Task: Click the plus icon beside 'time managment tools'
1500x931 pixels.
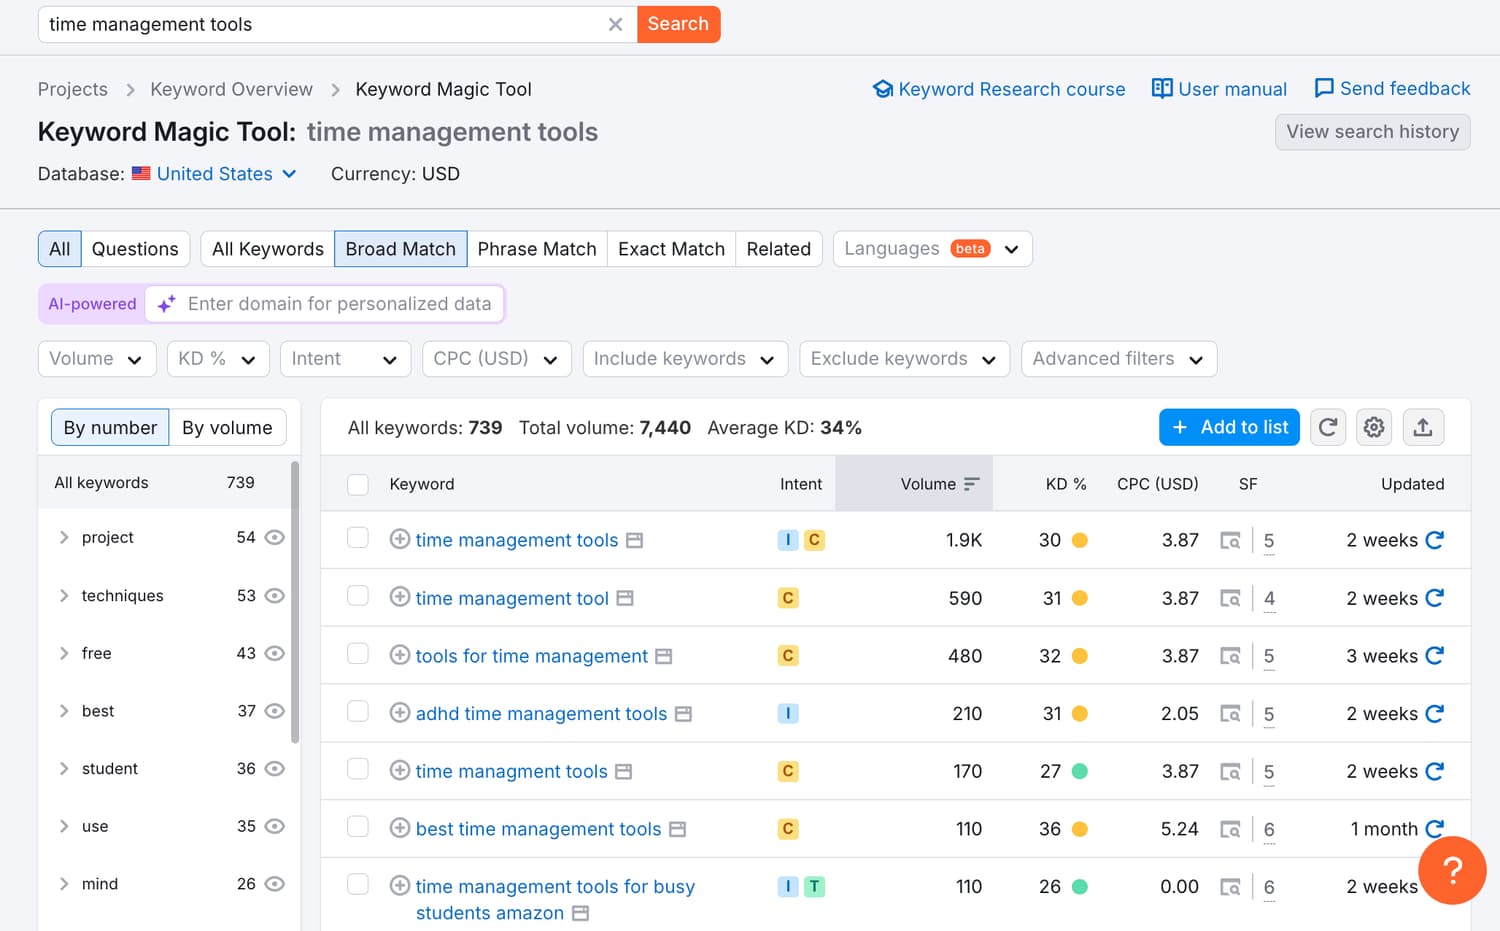Action: (400, 770)
